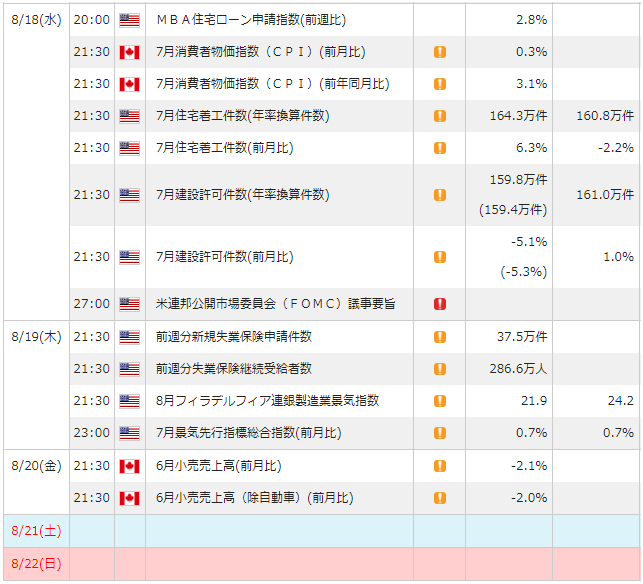Select the text 6月小売売上高（除自動車）(前月比)
The width and height of the screenshot is (643, 584).
click(x=255, y=498)
